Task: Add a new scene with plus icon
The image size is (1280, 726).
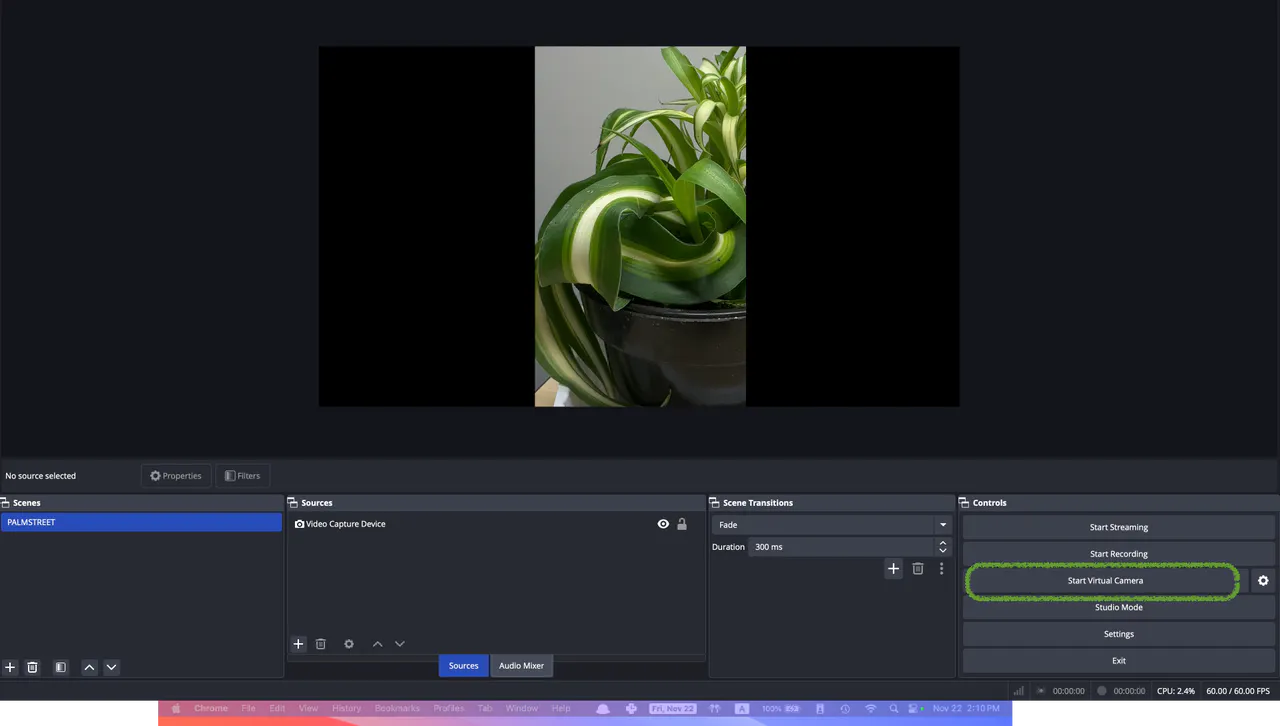Action: (10, 667)
